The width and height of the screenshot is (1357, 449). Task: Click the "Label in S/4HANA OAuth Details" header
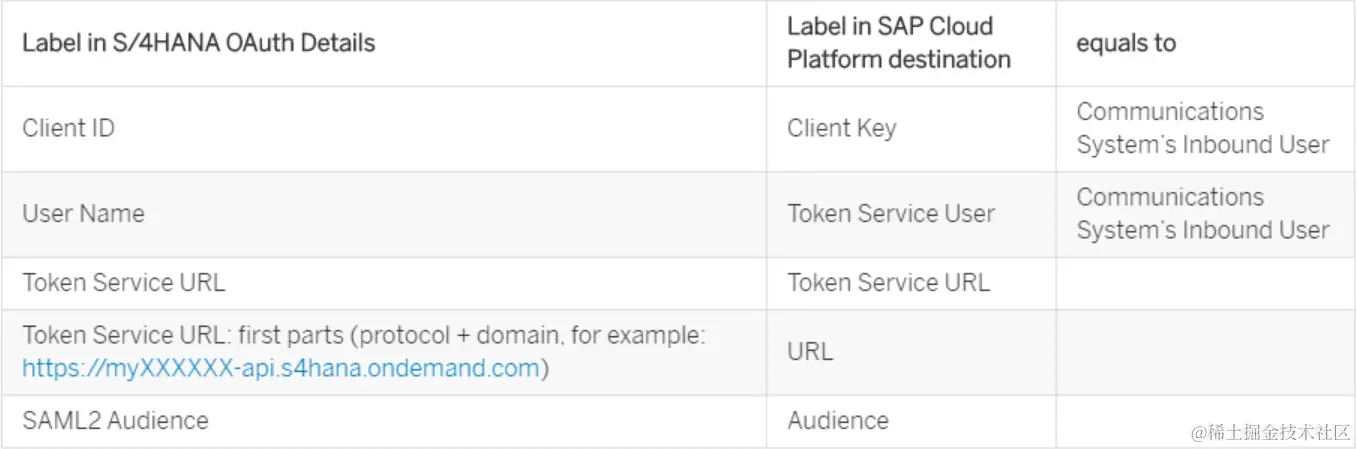pyautogui.click(x=199, y=43)
